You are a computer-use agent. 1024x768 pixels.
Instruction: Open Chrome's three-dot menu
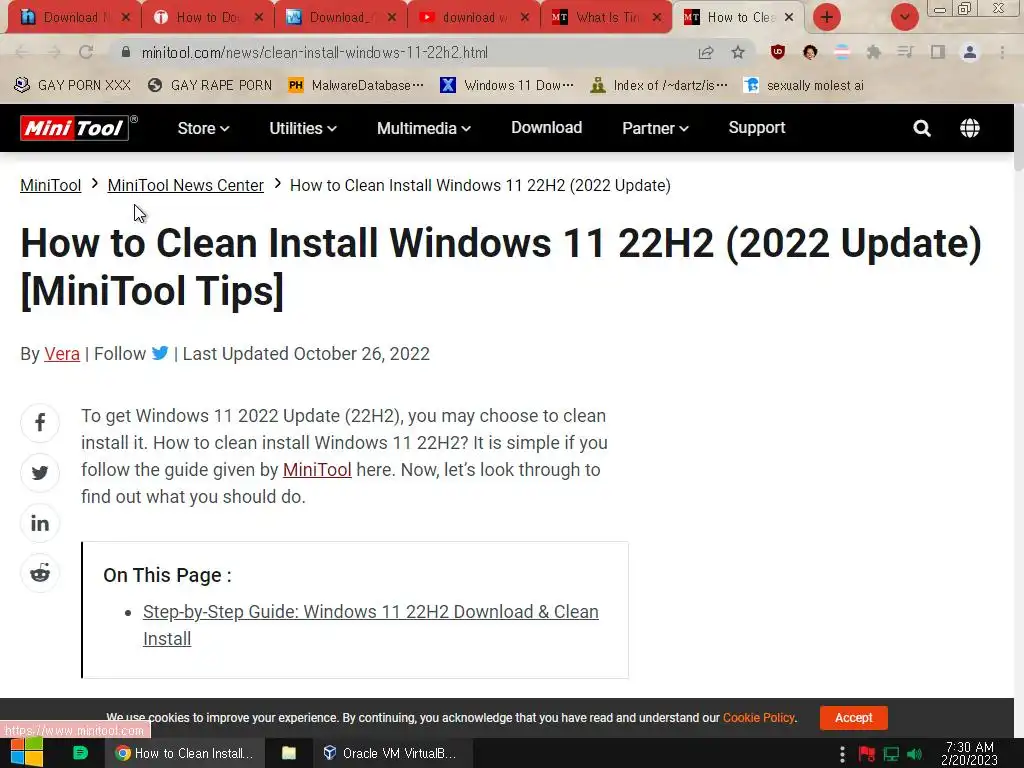tap(1002, 52)
